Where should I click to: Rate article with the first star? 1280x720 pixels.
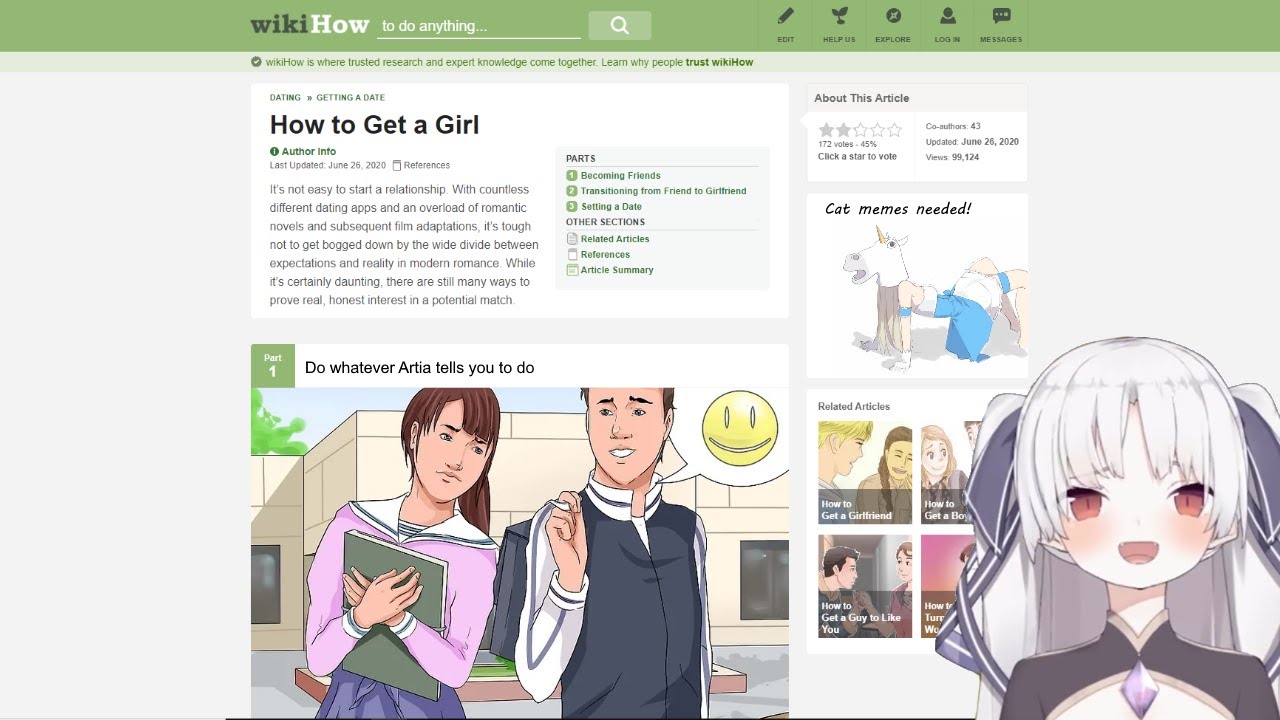pos(826,130)
